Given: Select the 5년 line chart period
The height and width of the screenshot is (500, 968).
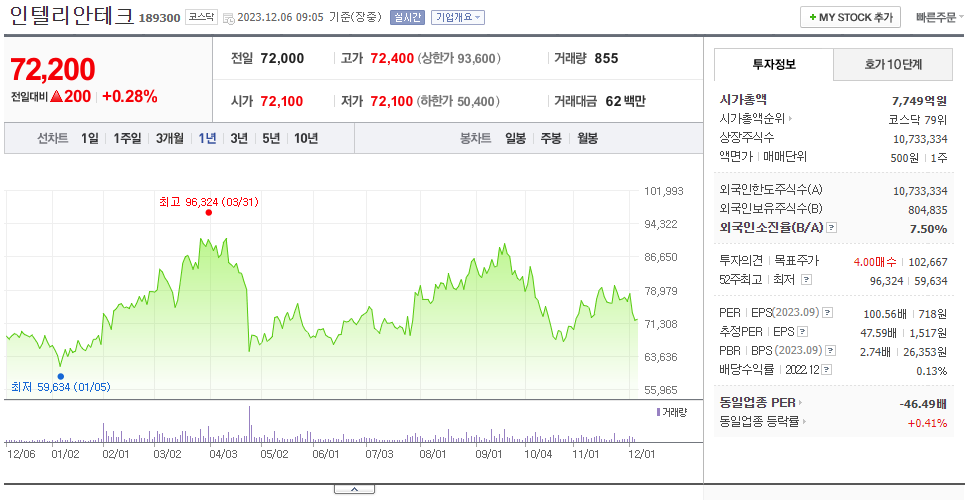Looking at the screenshot, I should pos(271,138).
